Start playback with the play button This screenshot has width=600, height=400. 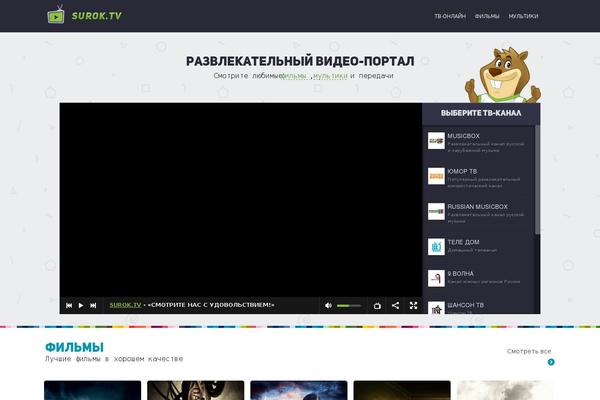click(81, 305)
